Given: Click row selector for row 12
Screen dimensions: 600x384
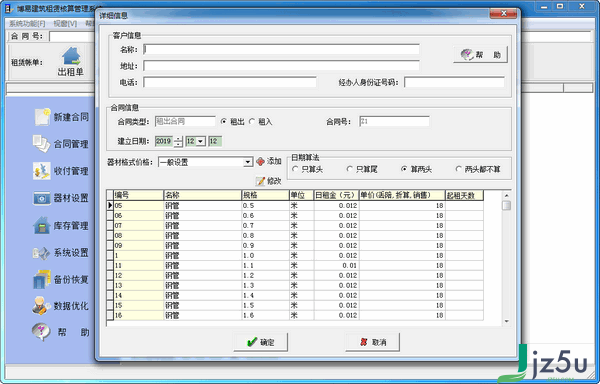Looking at the screenshot, I should pyautogui.click(x=110, y=275).
